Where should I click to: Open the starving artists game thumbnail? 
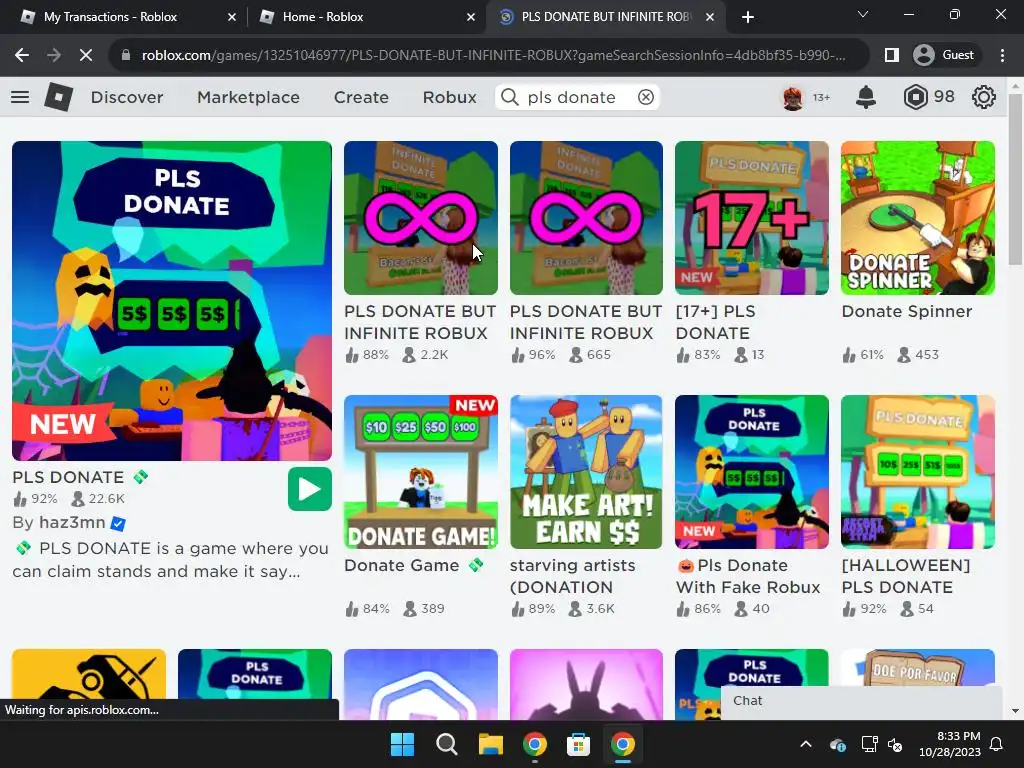click(586, 472)
